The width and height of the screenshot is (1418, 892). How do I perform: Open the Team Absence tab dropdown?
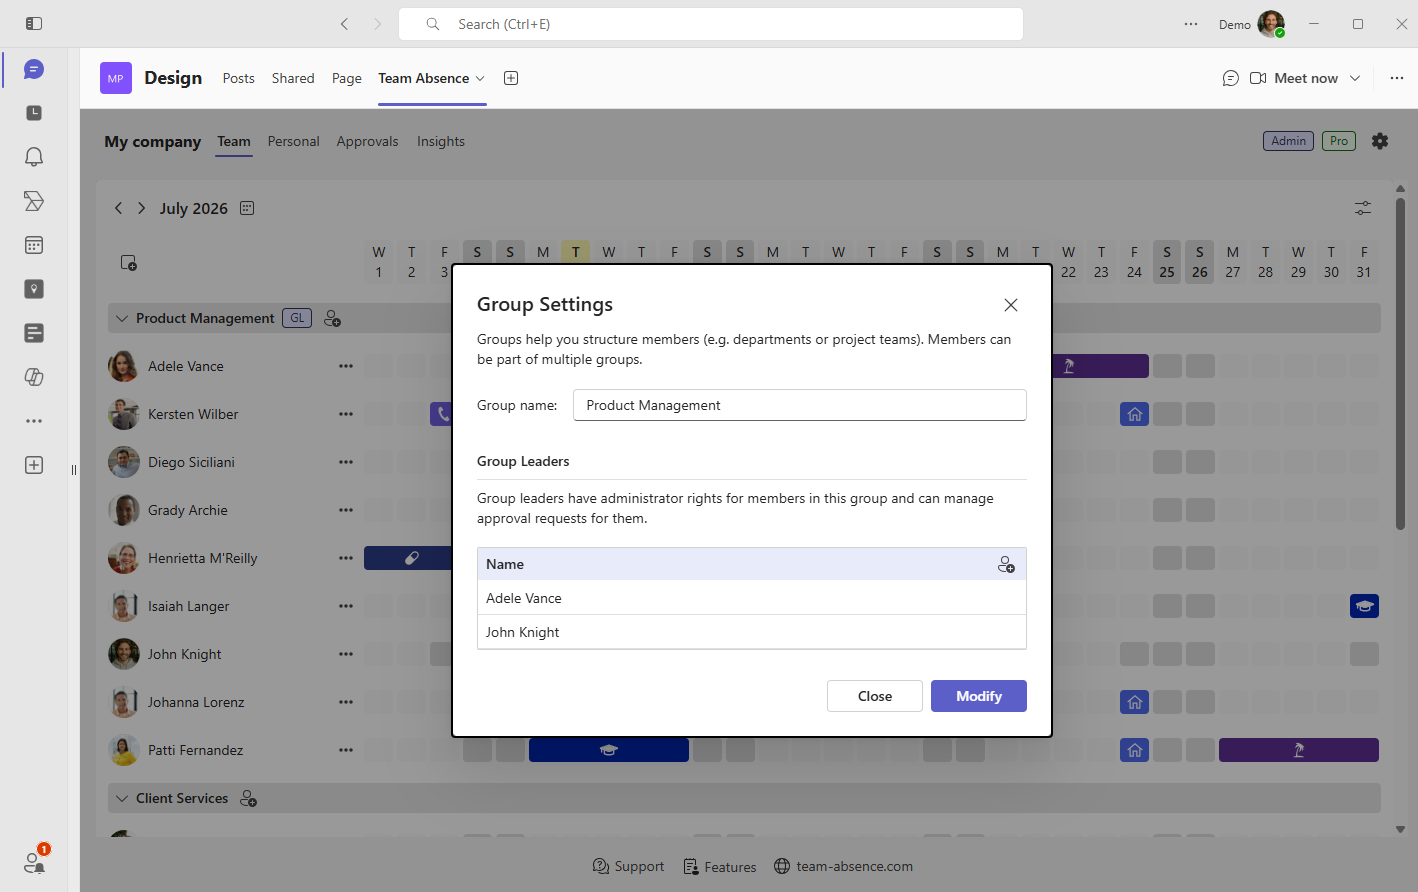[480, 78]
